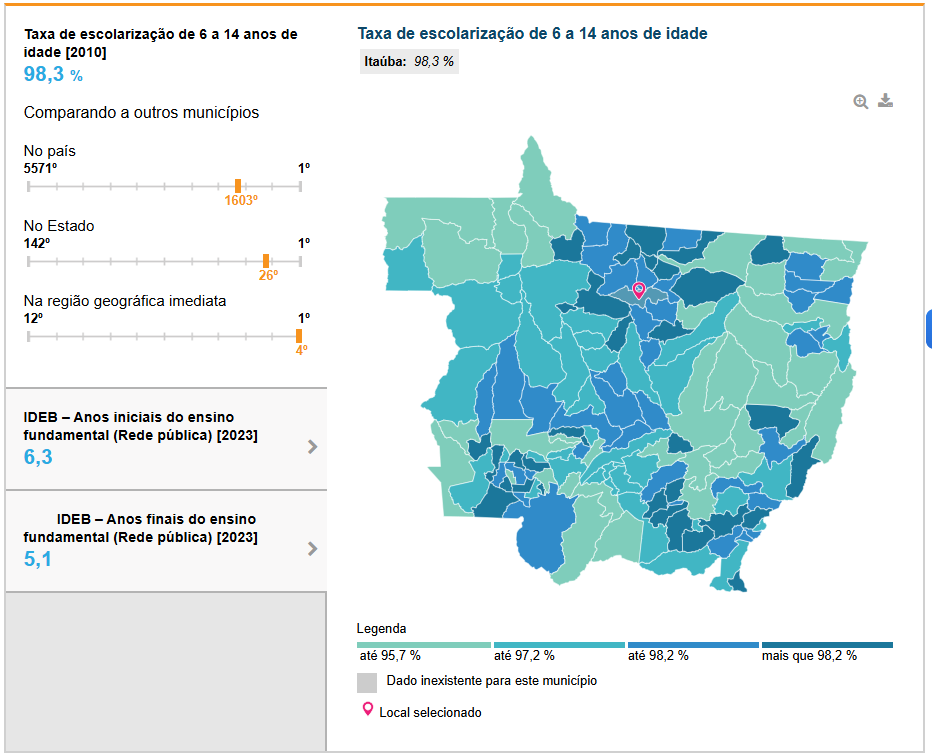The height and width of the screenshot is (753, 932).
Task: Click the 'mais que 98,2 %' legend color bar
Action: coord(827,645)
